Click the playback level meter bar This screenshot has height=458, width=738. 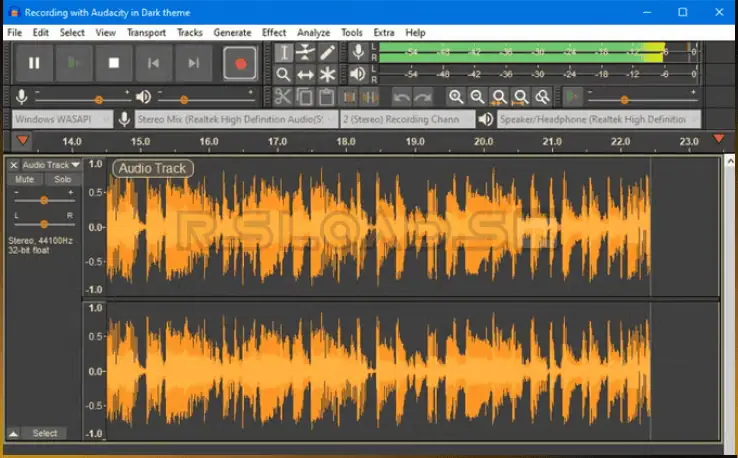[539, 74]
